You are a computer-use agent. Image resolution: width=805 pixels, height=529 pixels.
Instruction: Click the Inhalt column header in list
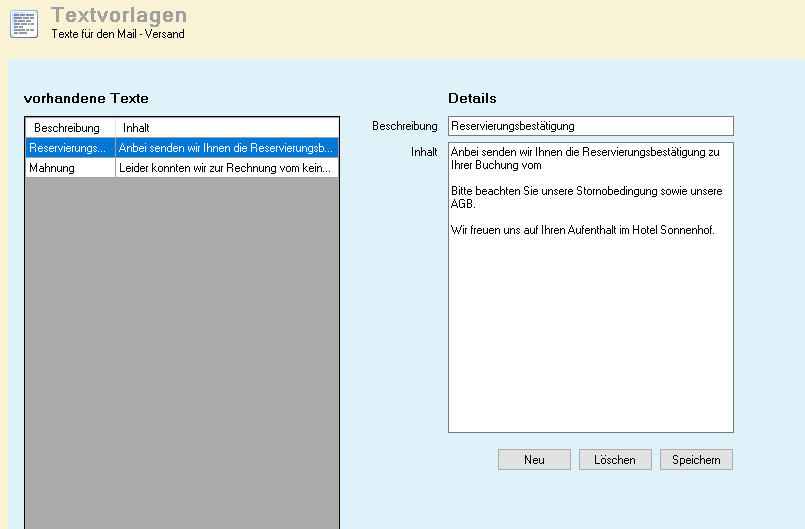[x=136, y=128]
